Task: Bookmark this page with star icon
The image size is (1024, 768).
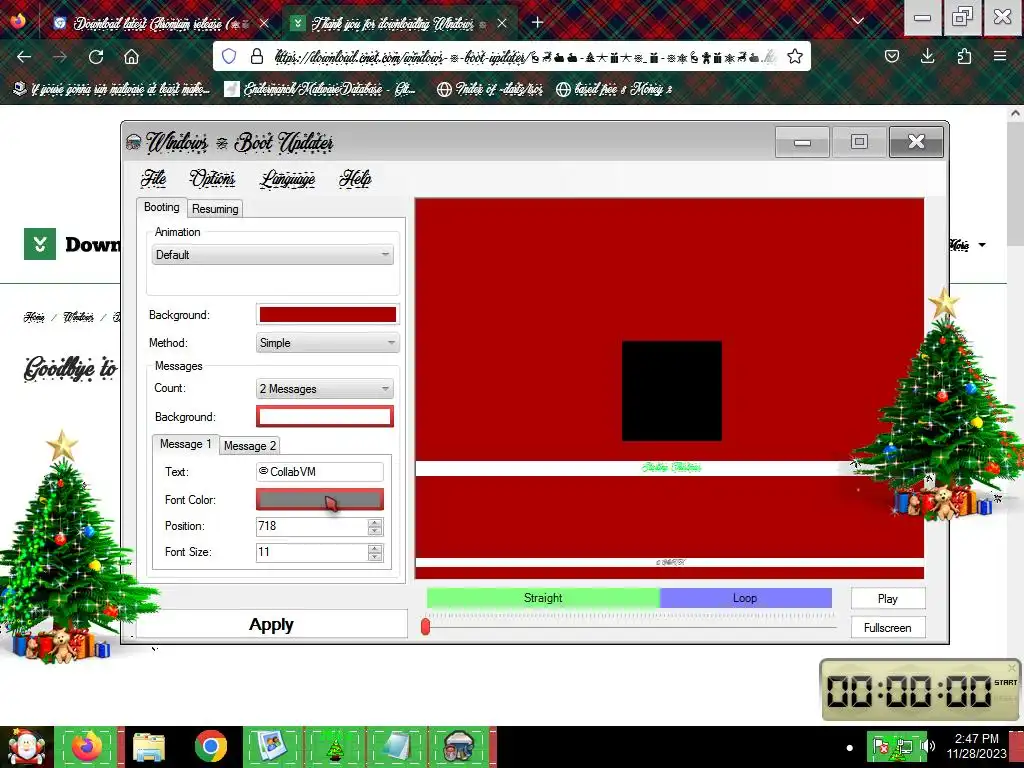Action: coord(795,56)
